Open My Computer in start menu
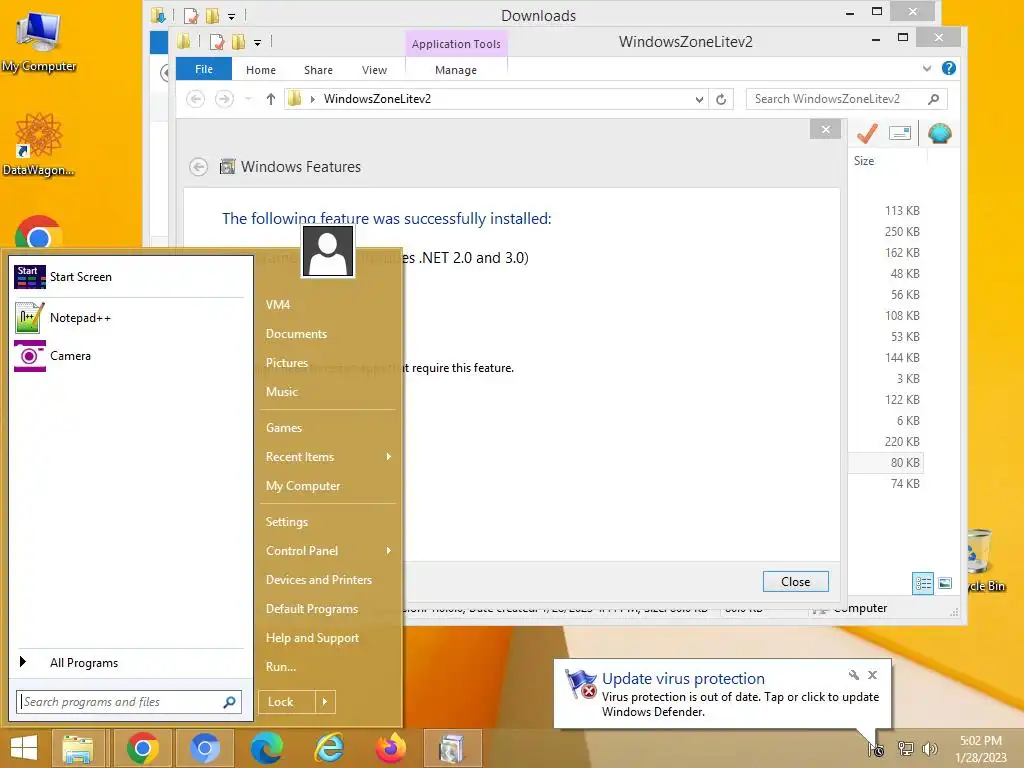Viewport: 1024px width, 768px height. click(x=302, y=486)
